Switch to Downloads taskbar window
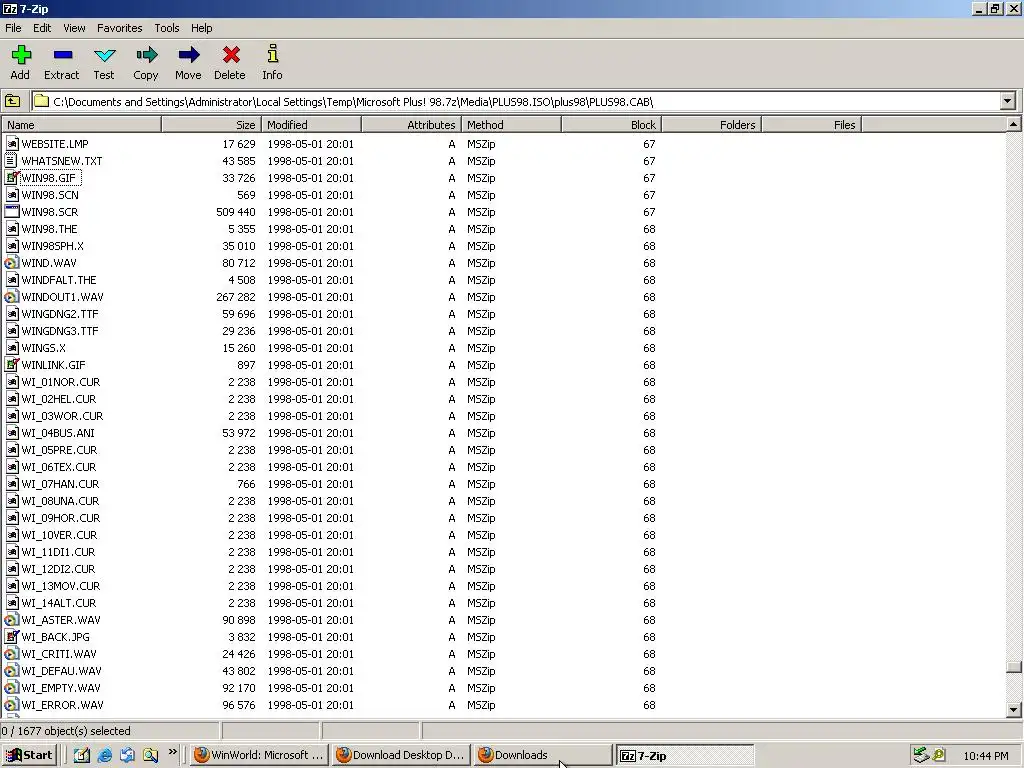The height and width of the screenshot is (768, 1024). pos(543,755)
